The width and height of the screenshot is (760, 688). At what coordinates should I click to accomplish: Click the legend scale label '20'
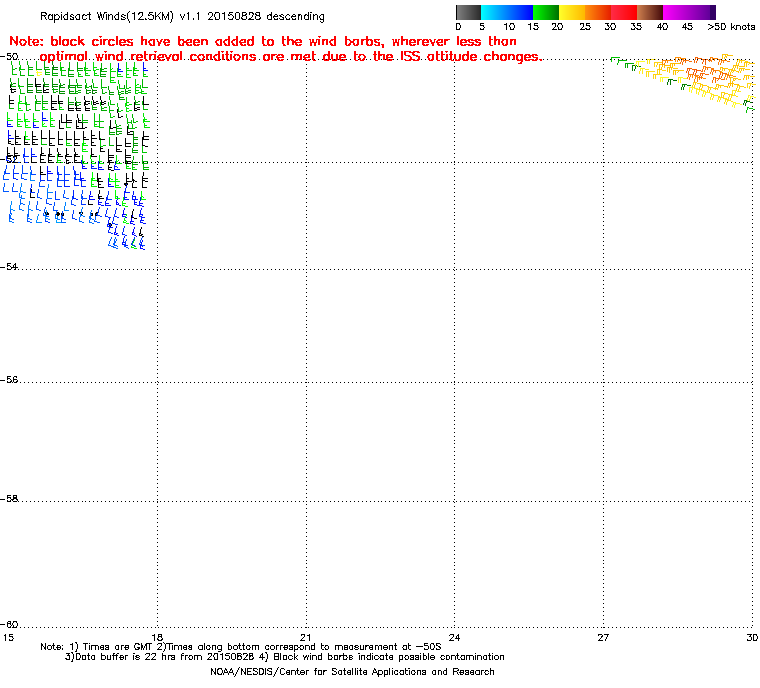tap(557, 27)
